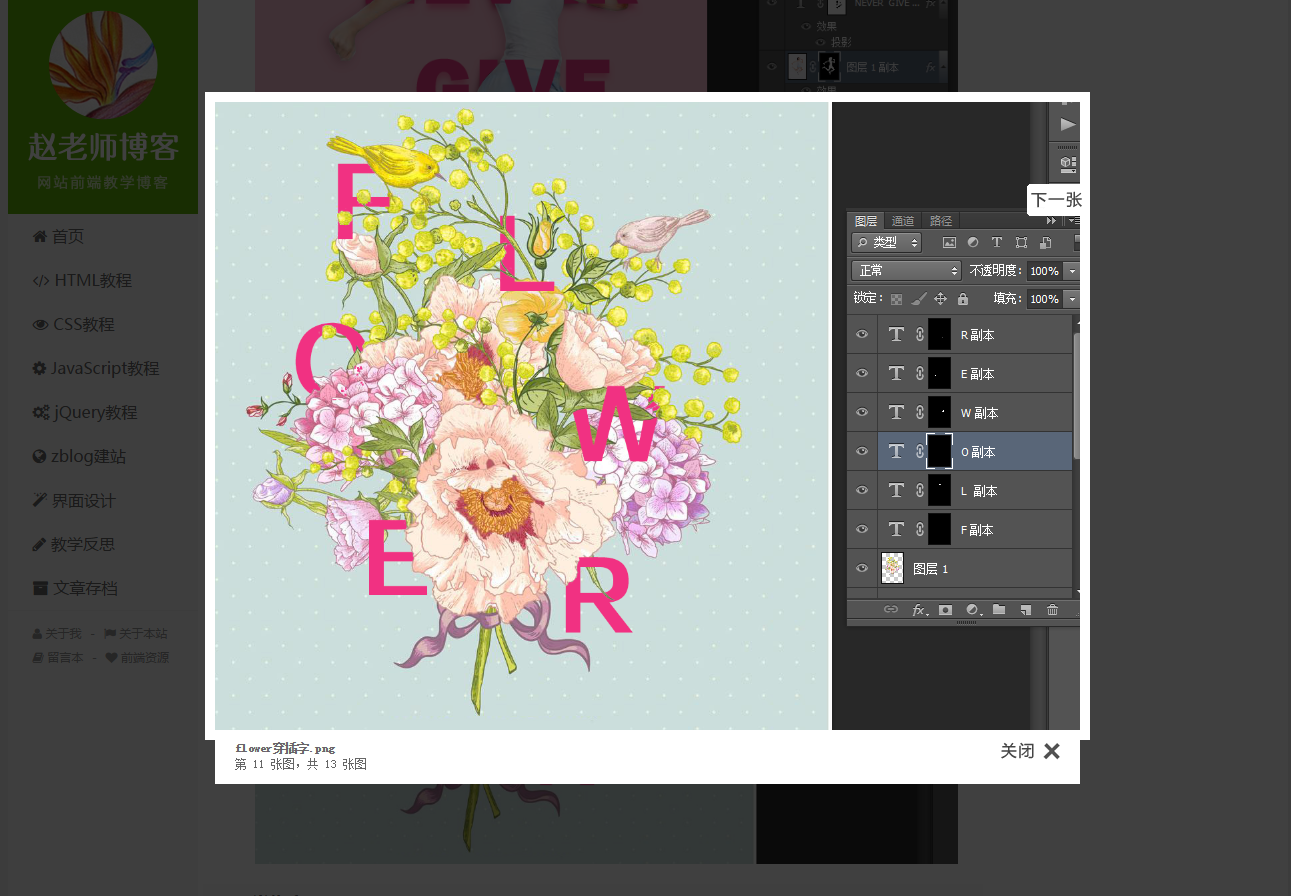
Task: Hide the 图层 1 layer
Action: tap(862, 569)
